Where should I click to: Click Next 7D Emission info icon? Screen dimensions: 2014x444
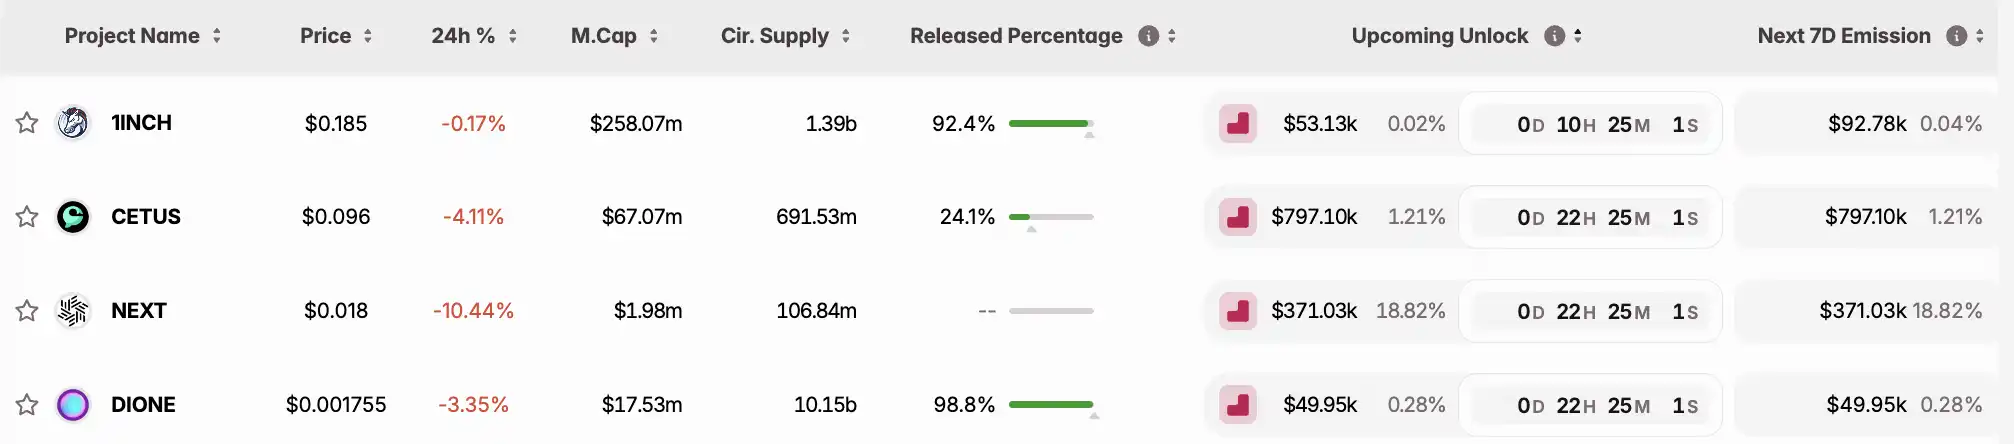coord(1957,36)
